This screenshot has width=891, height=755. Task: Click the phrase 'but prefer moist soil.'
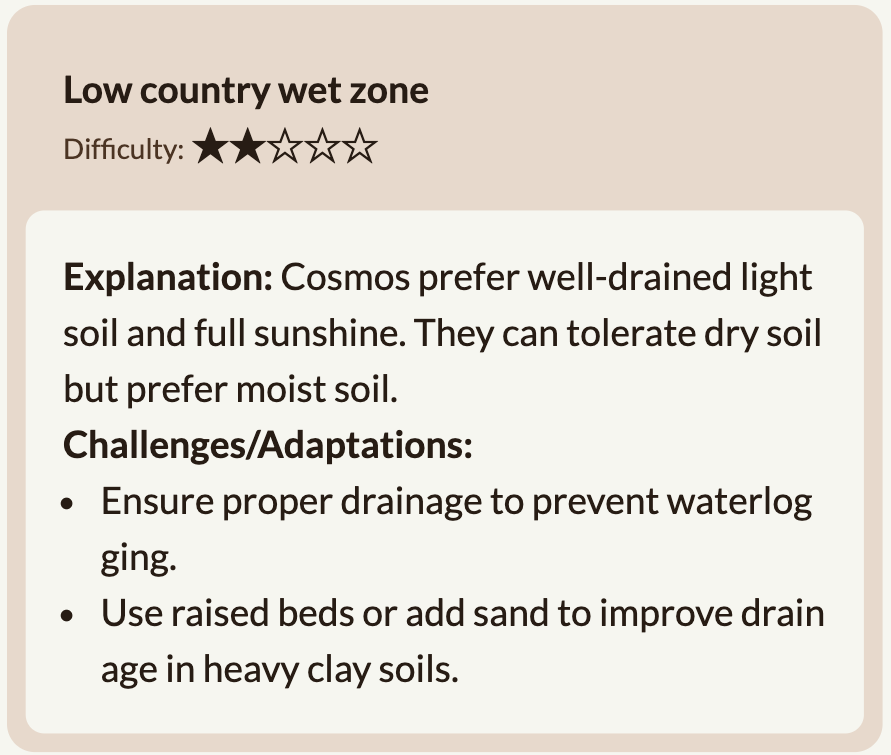[230, 390]
